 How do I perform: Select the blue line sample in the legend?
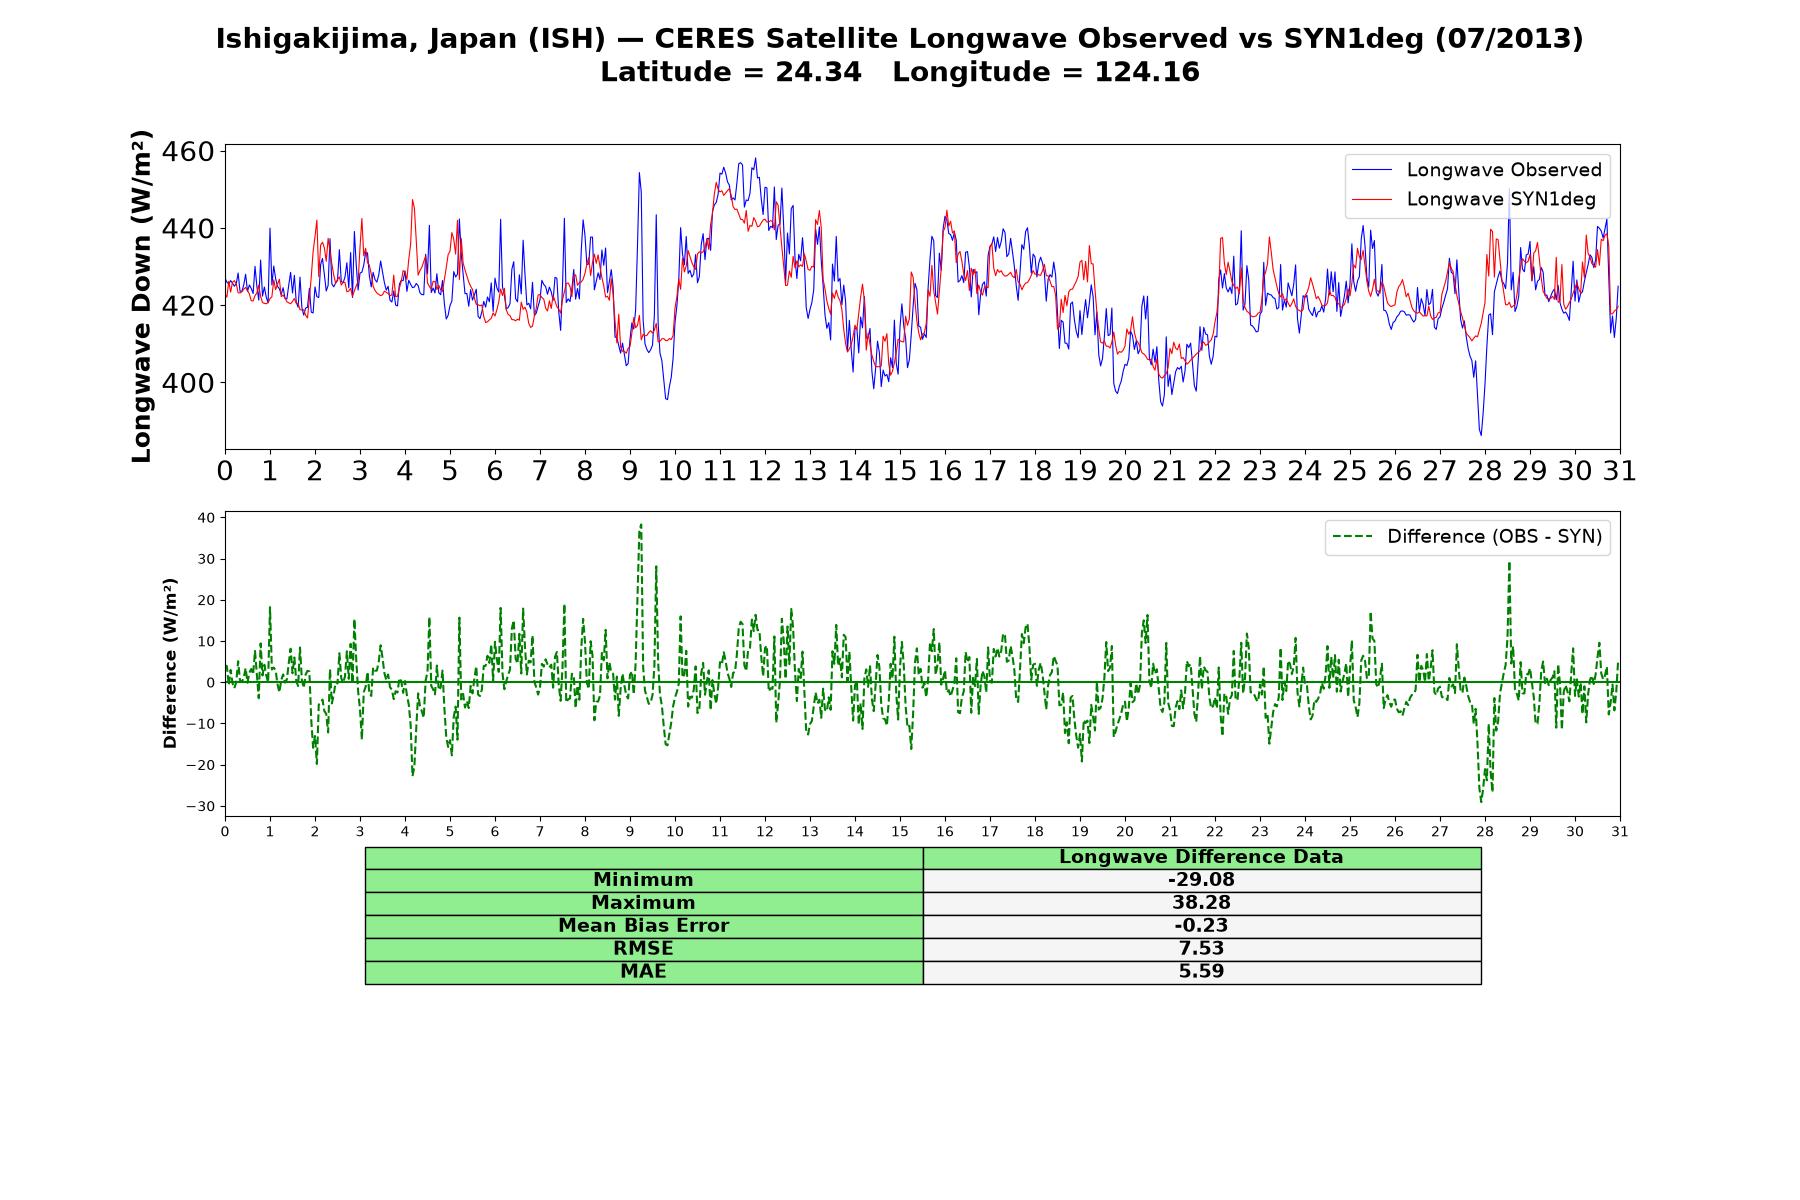[x=1371, y=170]
